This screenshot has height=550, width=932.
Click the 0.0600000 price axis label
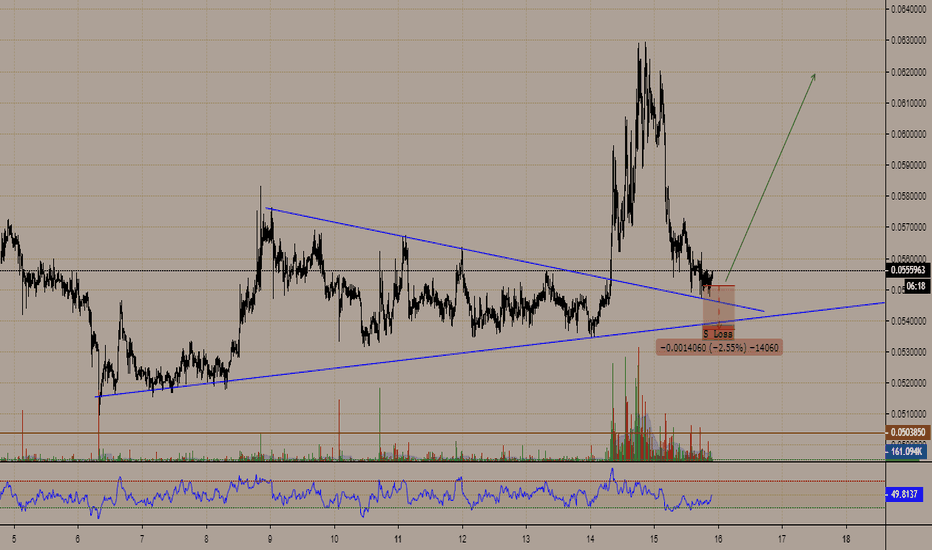(908, 134)
